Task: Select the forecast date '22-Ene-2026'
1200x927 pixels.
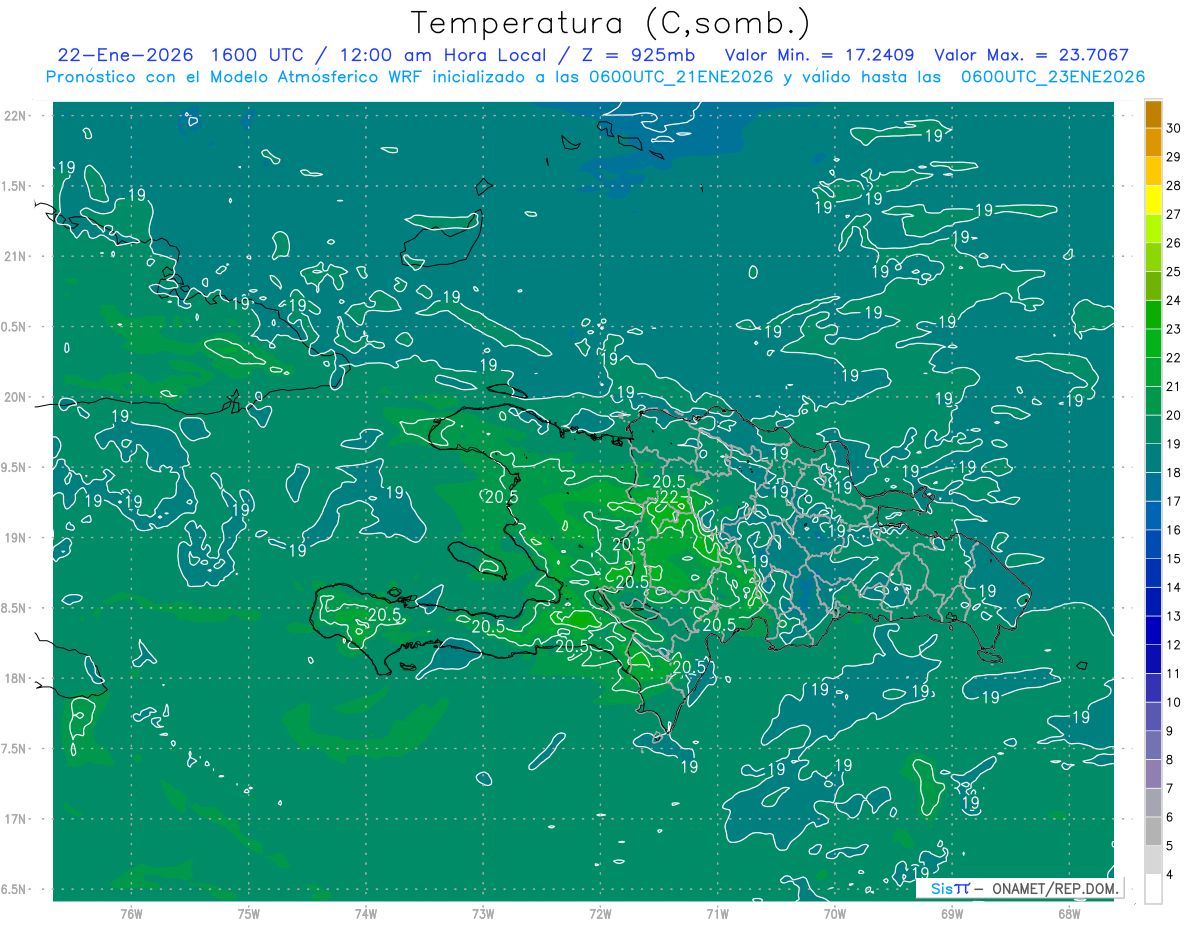Action: [125, 55]
